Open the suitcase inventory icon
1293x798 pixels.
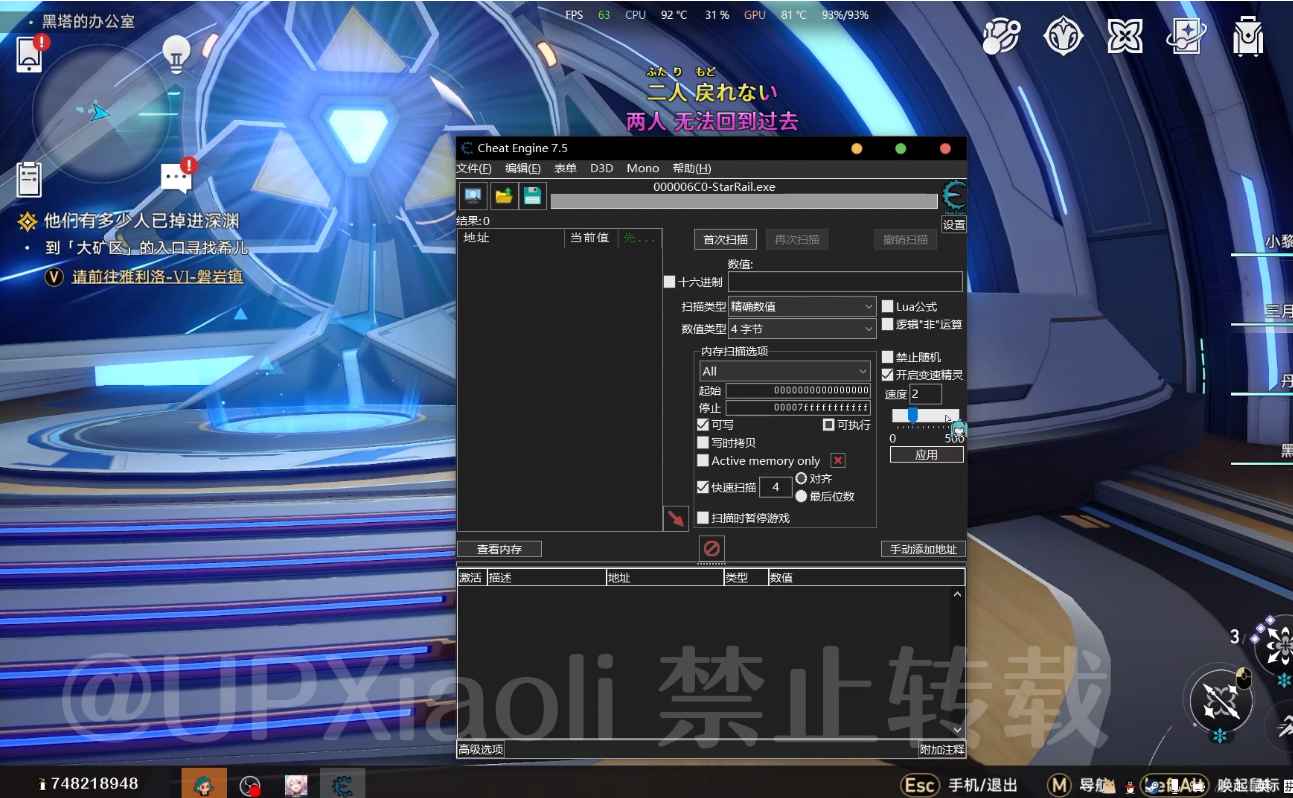[1248, 36]
